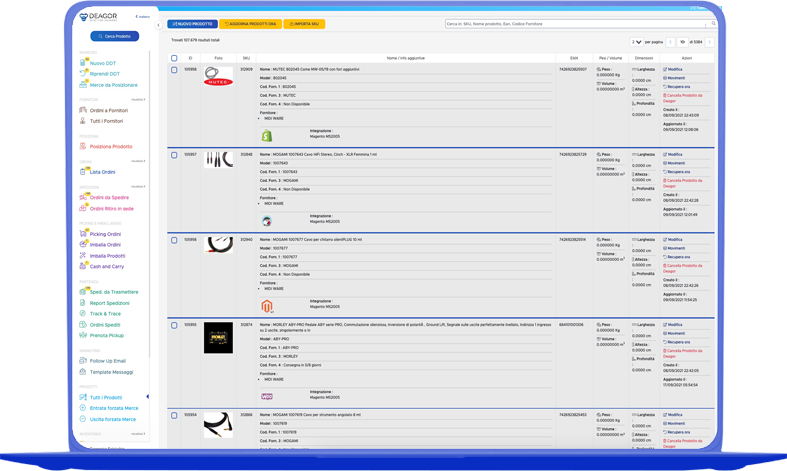
Task: Click the page number input field
Action: 683,42
